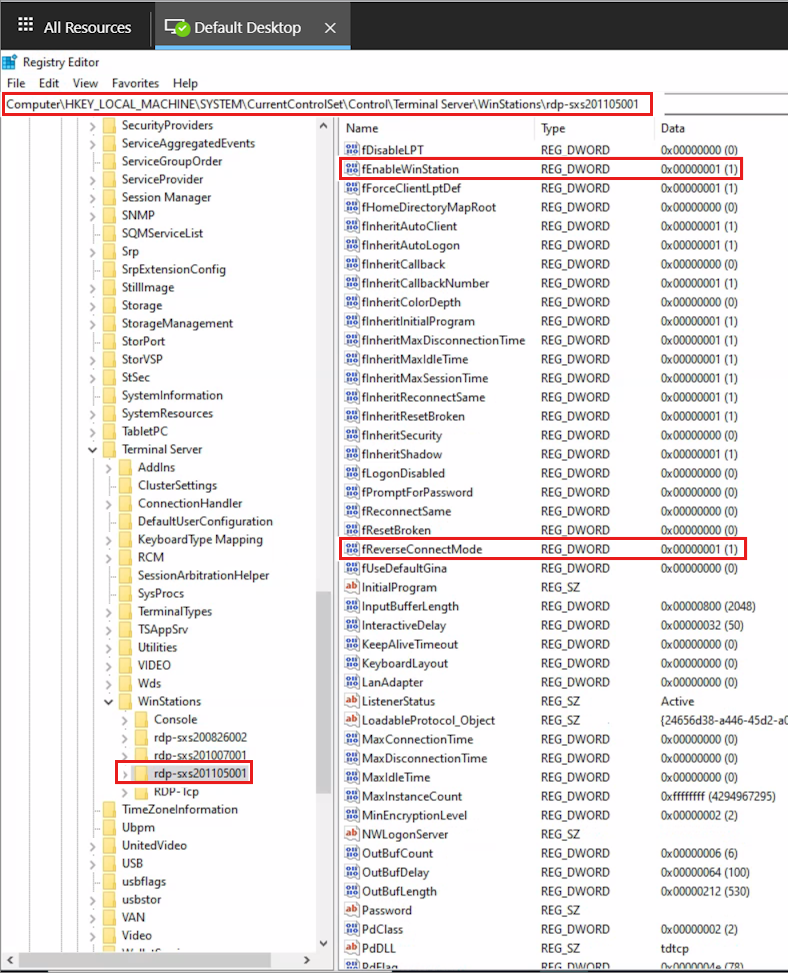Click the DWORD icon beside fLogonDisabled
This screenshot has height=973, width=788.
coord(352,473)
